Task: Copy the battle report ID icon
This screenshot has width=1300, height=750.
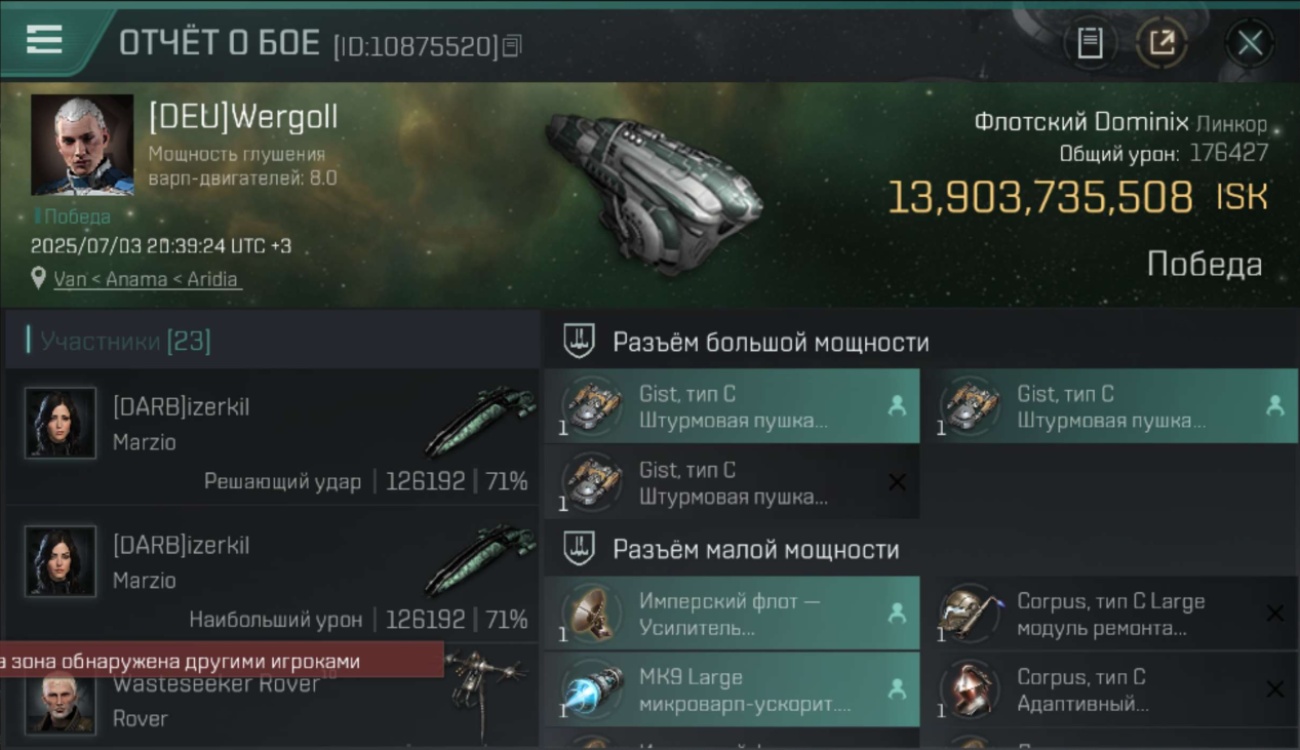Action: [x=512, y=45]
